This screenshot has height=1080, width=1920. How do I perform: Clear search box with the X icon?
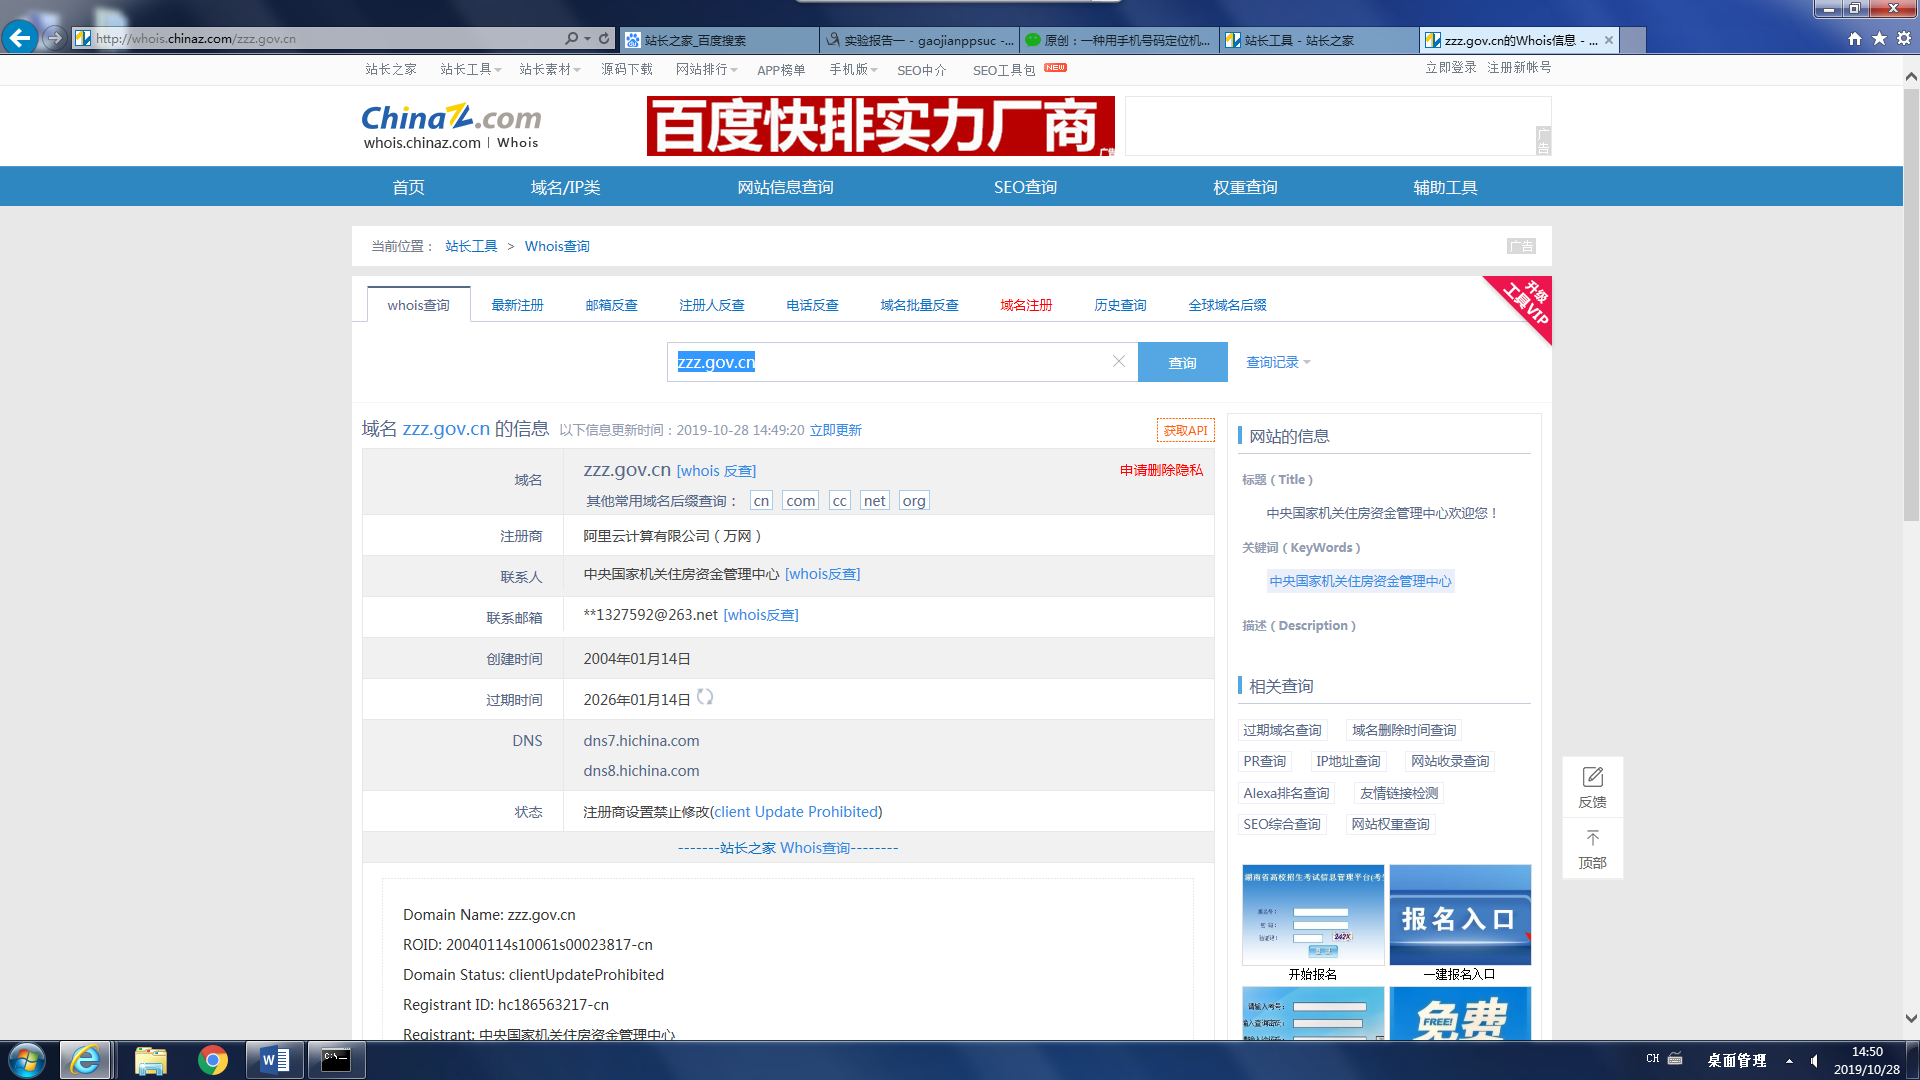click(1119, 361)
